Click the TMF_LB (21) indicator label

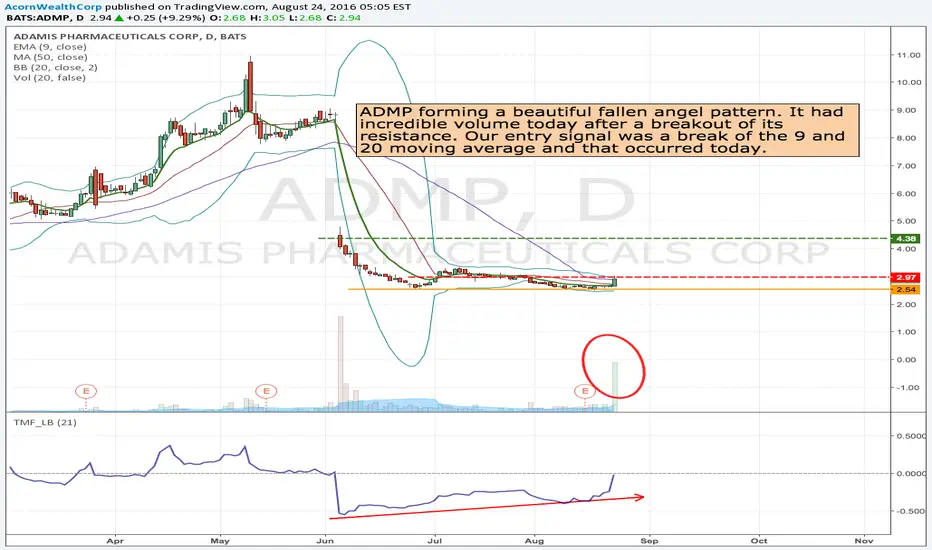tap(45, 422)
